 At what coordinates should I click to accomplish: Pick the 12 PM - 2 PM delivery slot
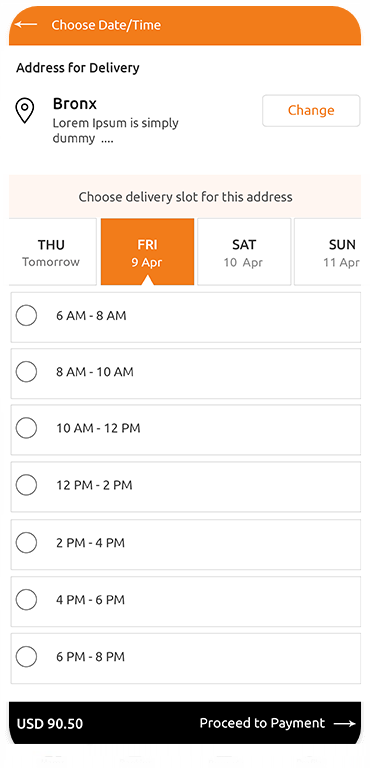(186, 487)
